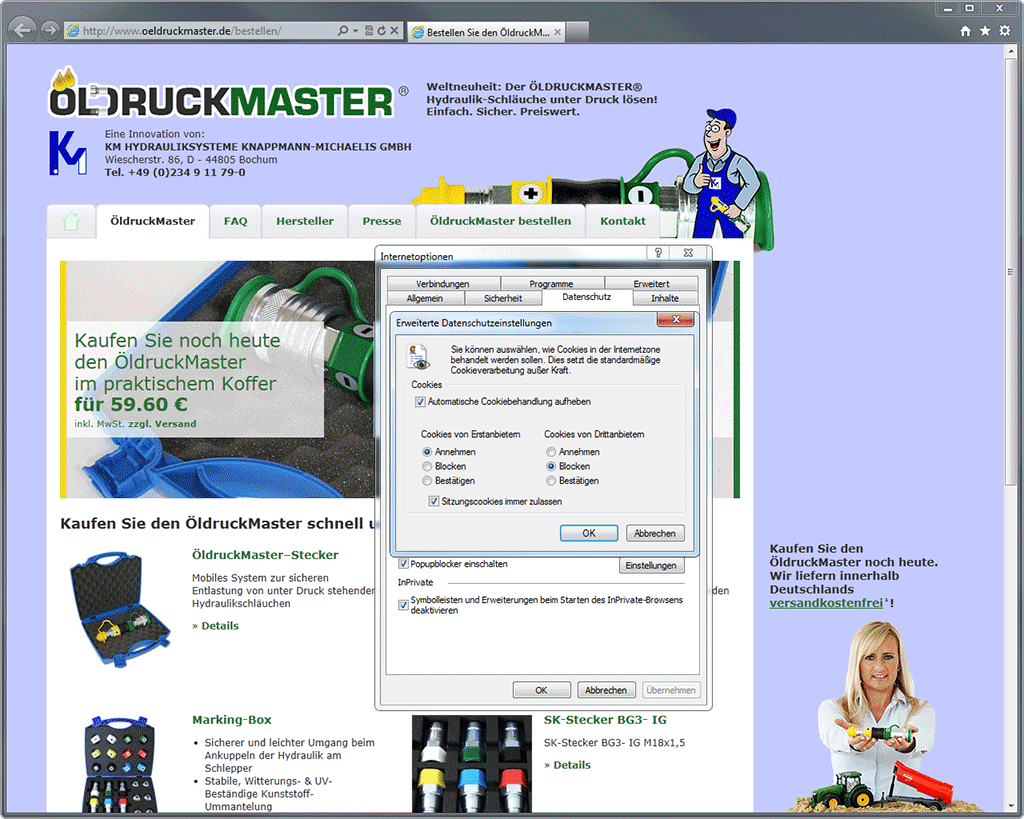The width and height of the screenshot is (1024, 819).
Task: Open the ÖldruckMaster site tab
Action: click(153, 221)
